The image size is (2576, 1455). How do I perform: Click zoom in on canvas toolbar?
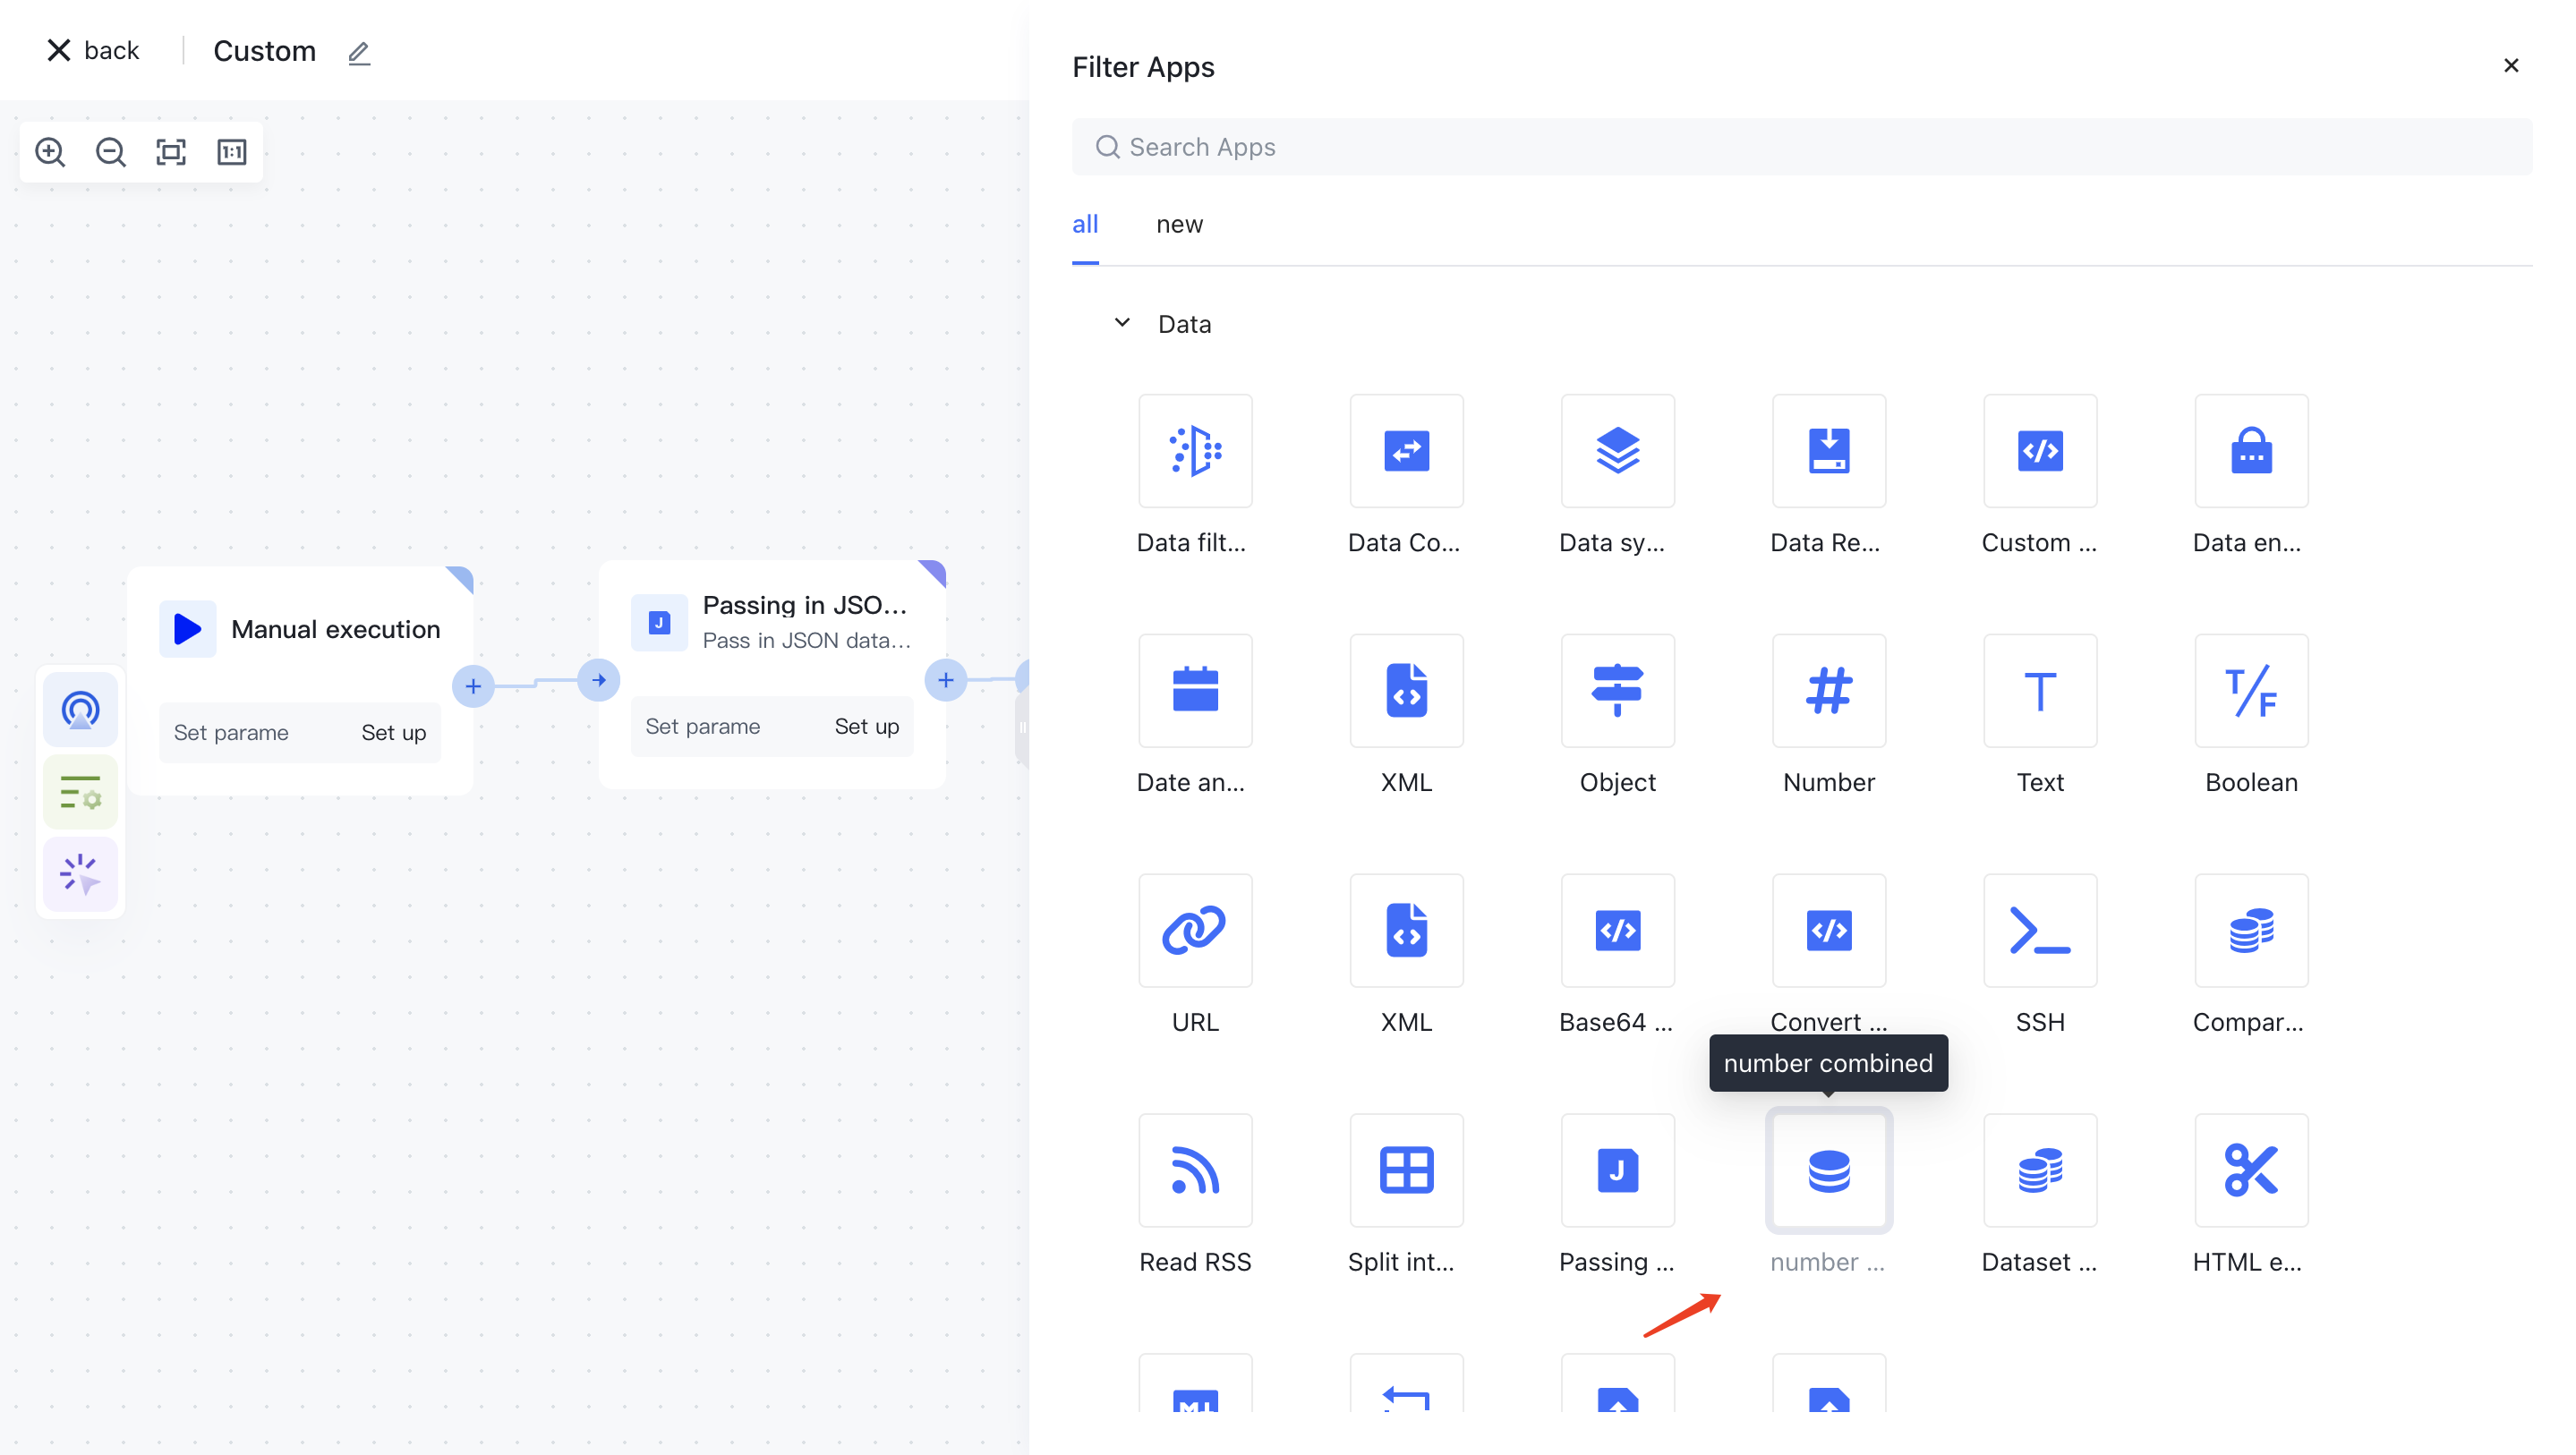click(50, 152)
